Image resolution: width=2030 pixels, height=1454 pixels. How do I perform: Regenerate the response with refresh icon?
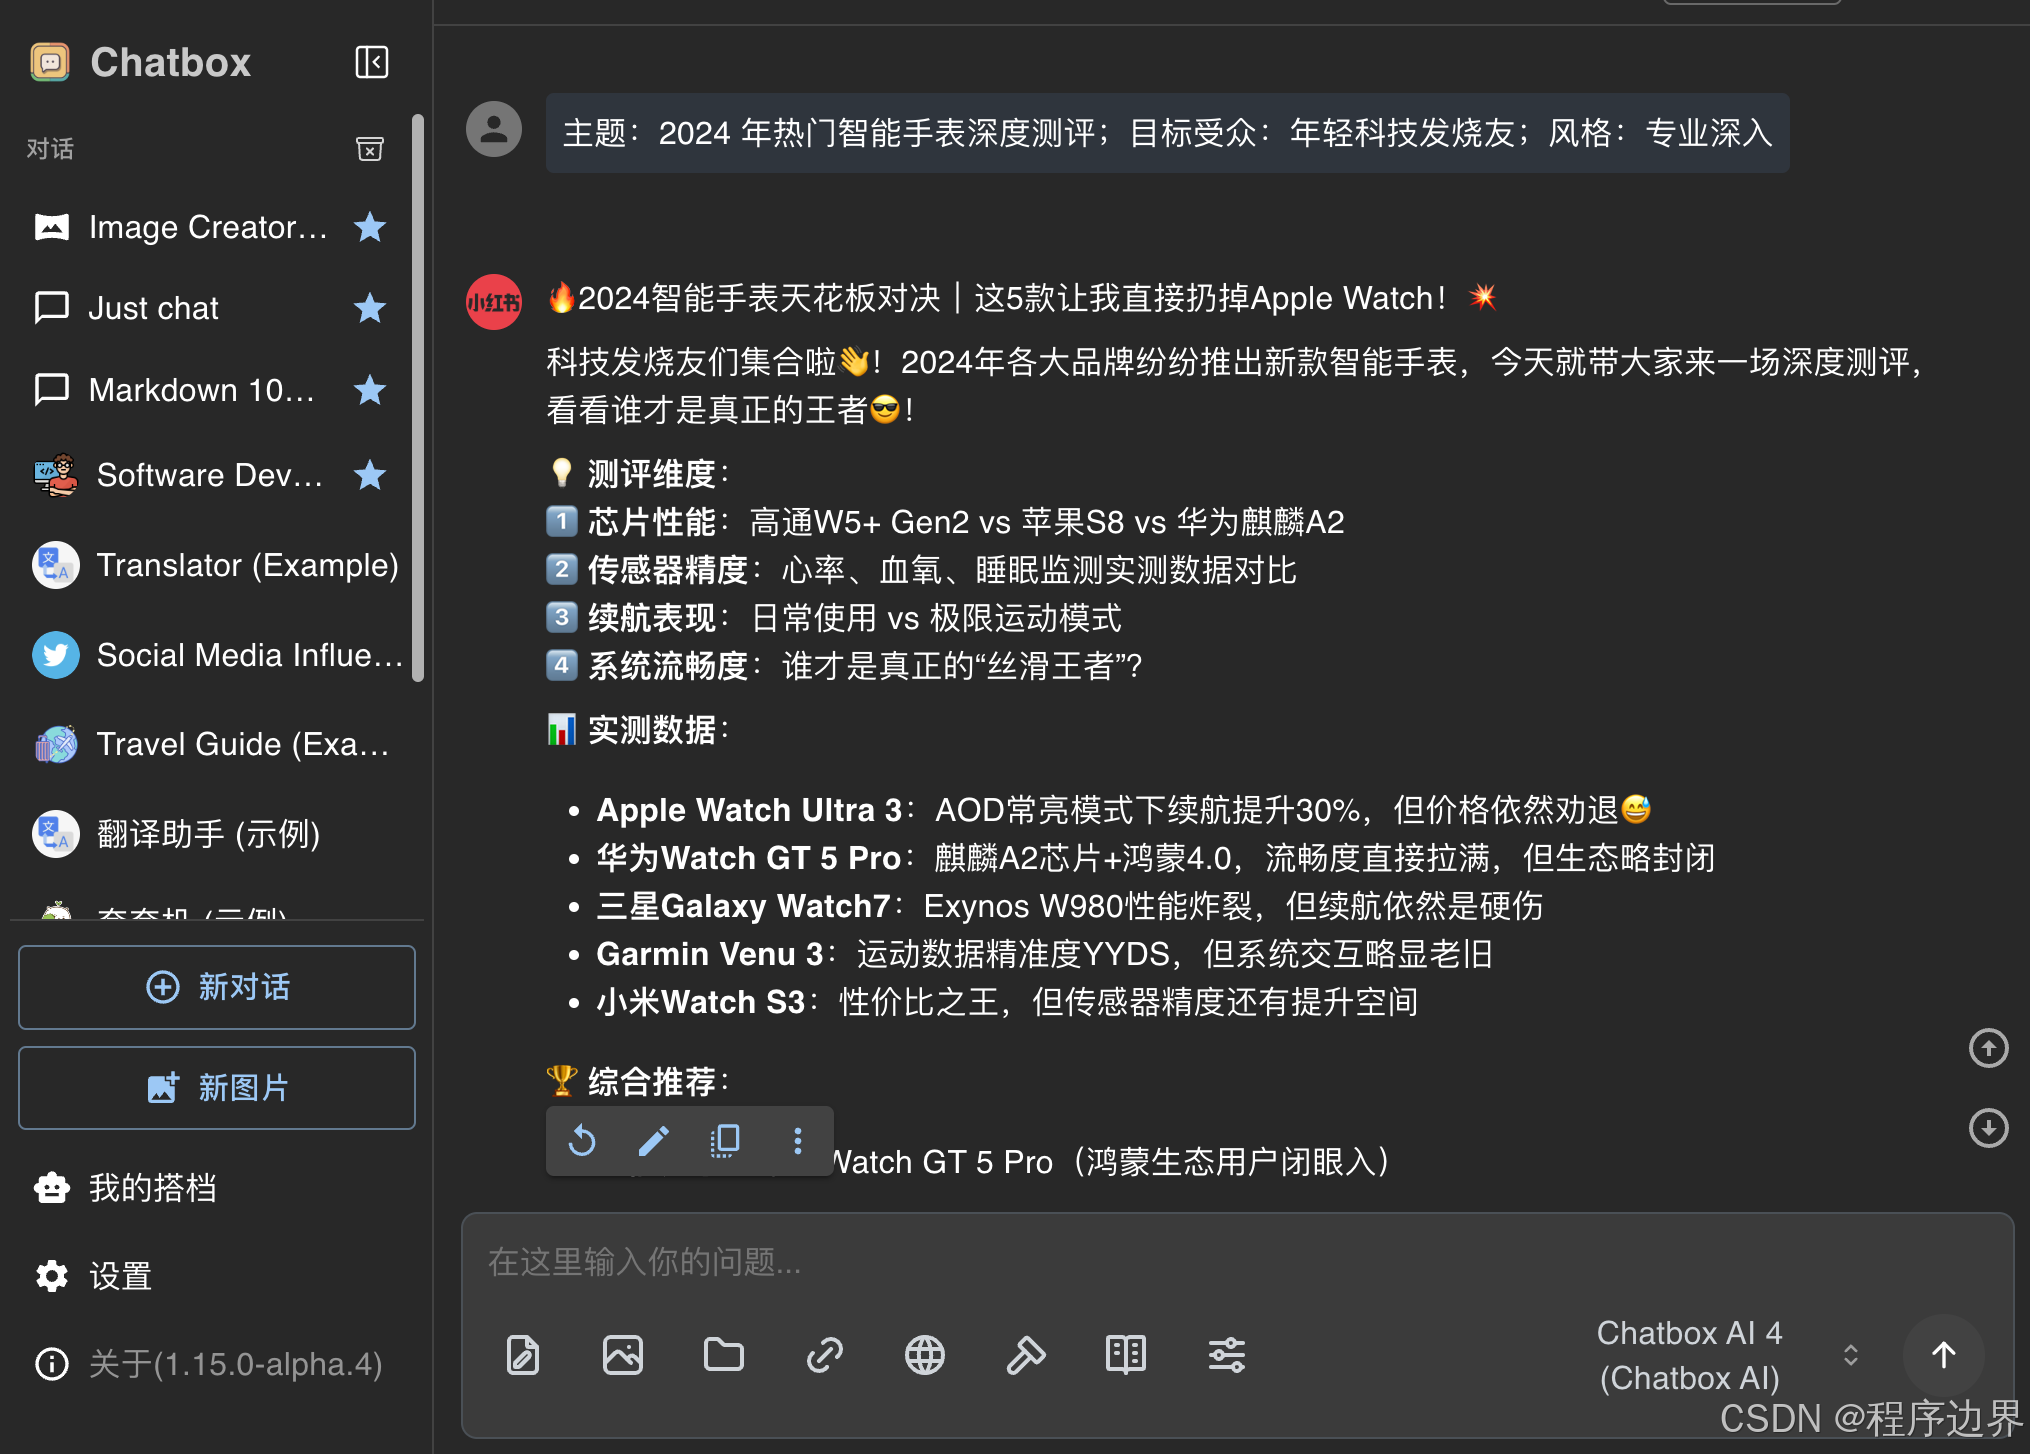(582, 1141)
